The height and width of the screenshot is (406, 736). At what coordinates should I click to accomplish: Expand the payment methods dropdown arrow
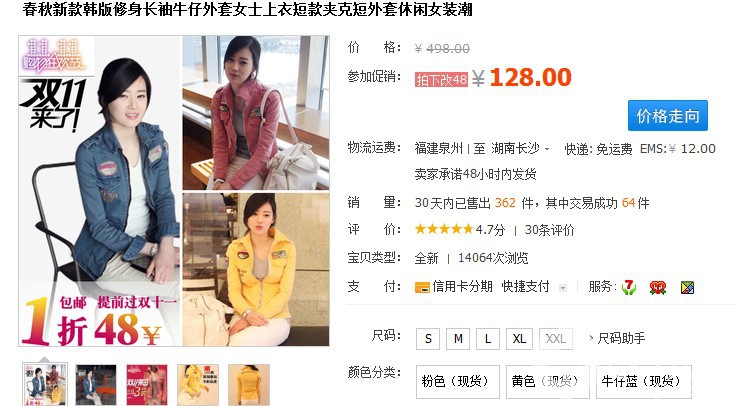pyautogui.click(x=563, y=288)
